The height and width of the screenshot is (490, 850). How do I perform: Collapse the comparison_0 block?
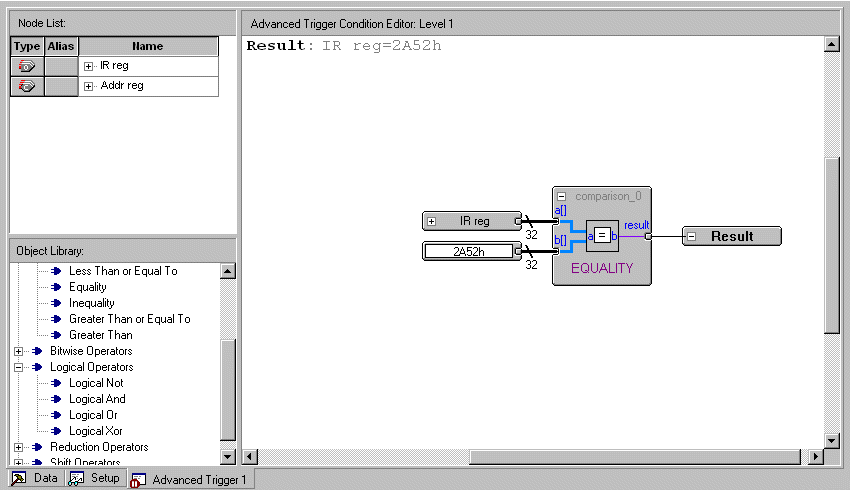562,196
